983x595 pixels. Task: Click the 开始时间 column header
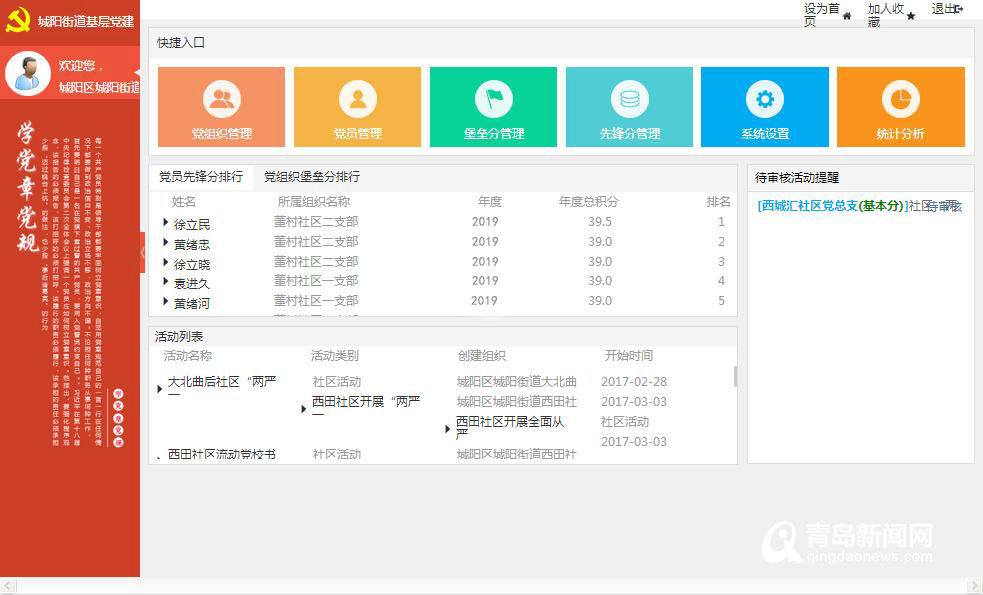(x=629, y=355)
